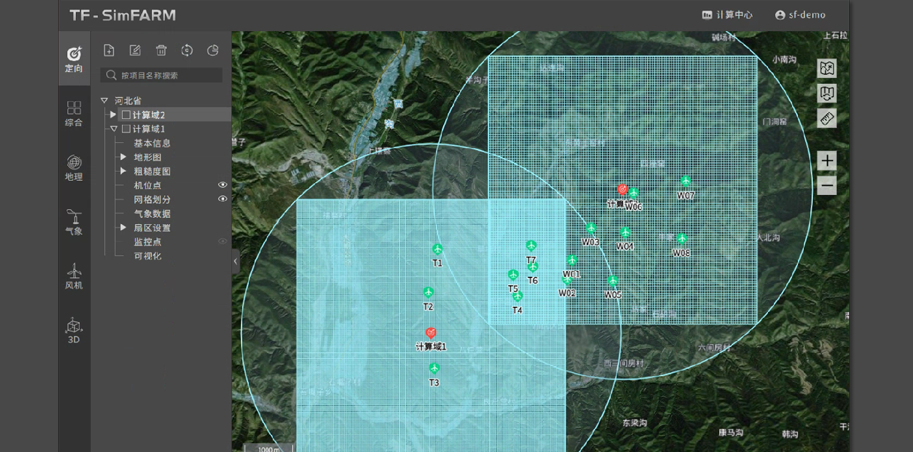Select the ruler measurement tool
This screenshot has width=913, height=452.
pos(827,118)
